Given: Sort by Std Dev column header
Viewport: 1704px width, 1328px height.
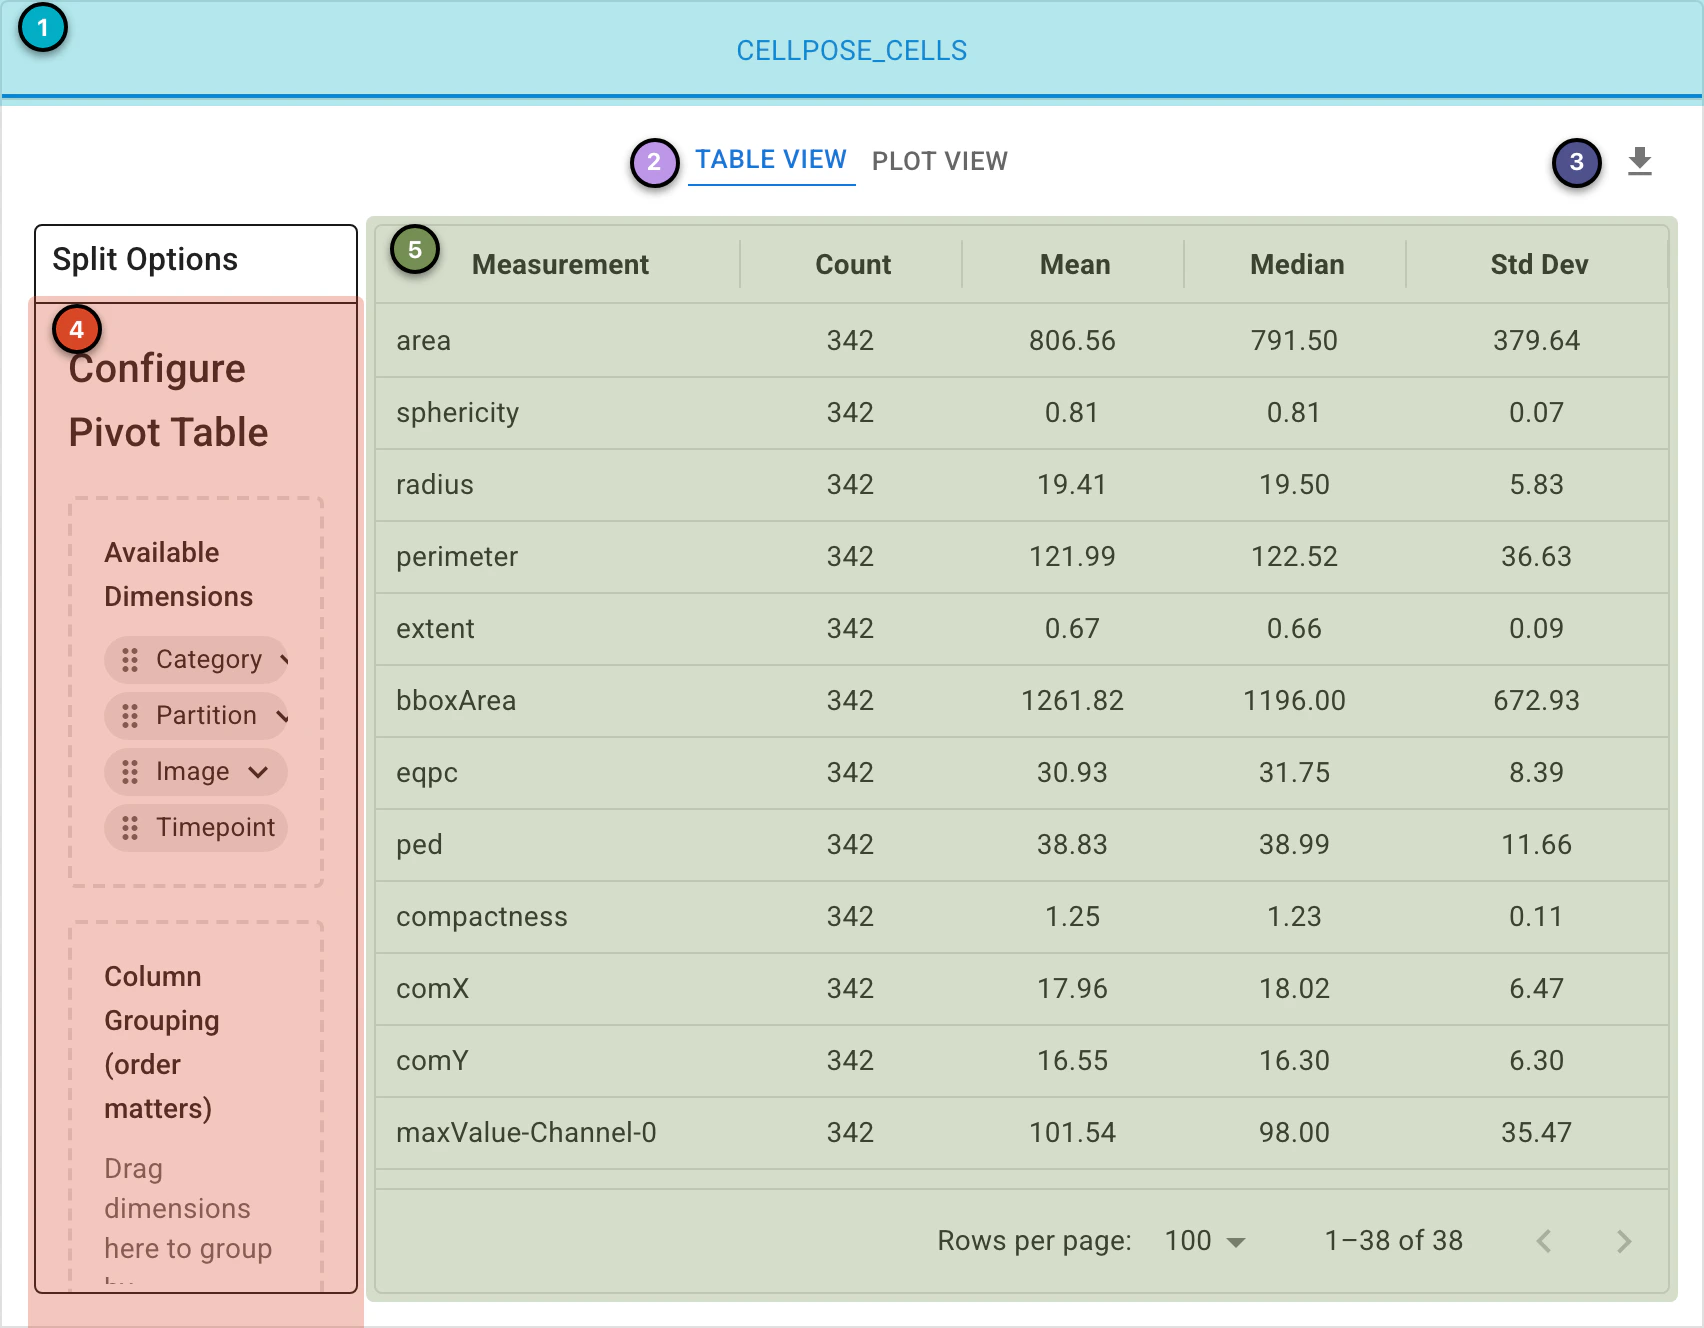Looking at the screenshot, I should pyautogui.click(x=1539, y=264).
